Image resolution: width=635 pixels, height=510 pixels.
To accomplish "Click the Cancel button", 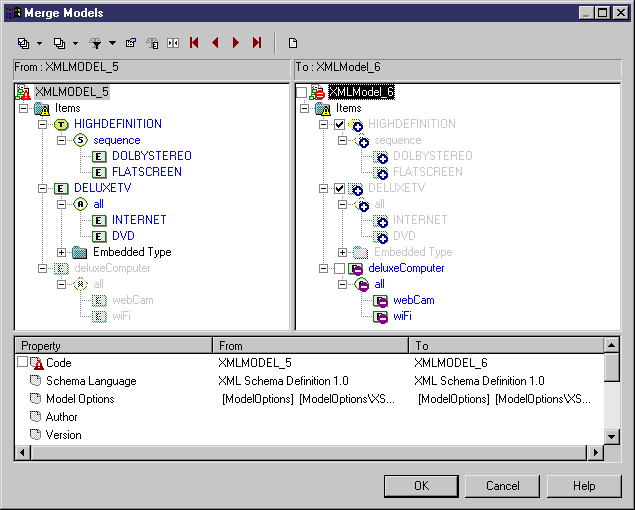I will pyautogui.click(x=502, y=486).
